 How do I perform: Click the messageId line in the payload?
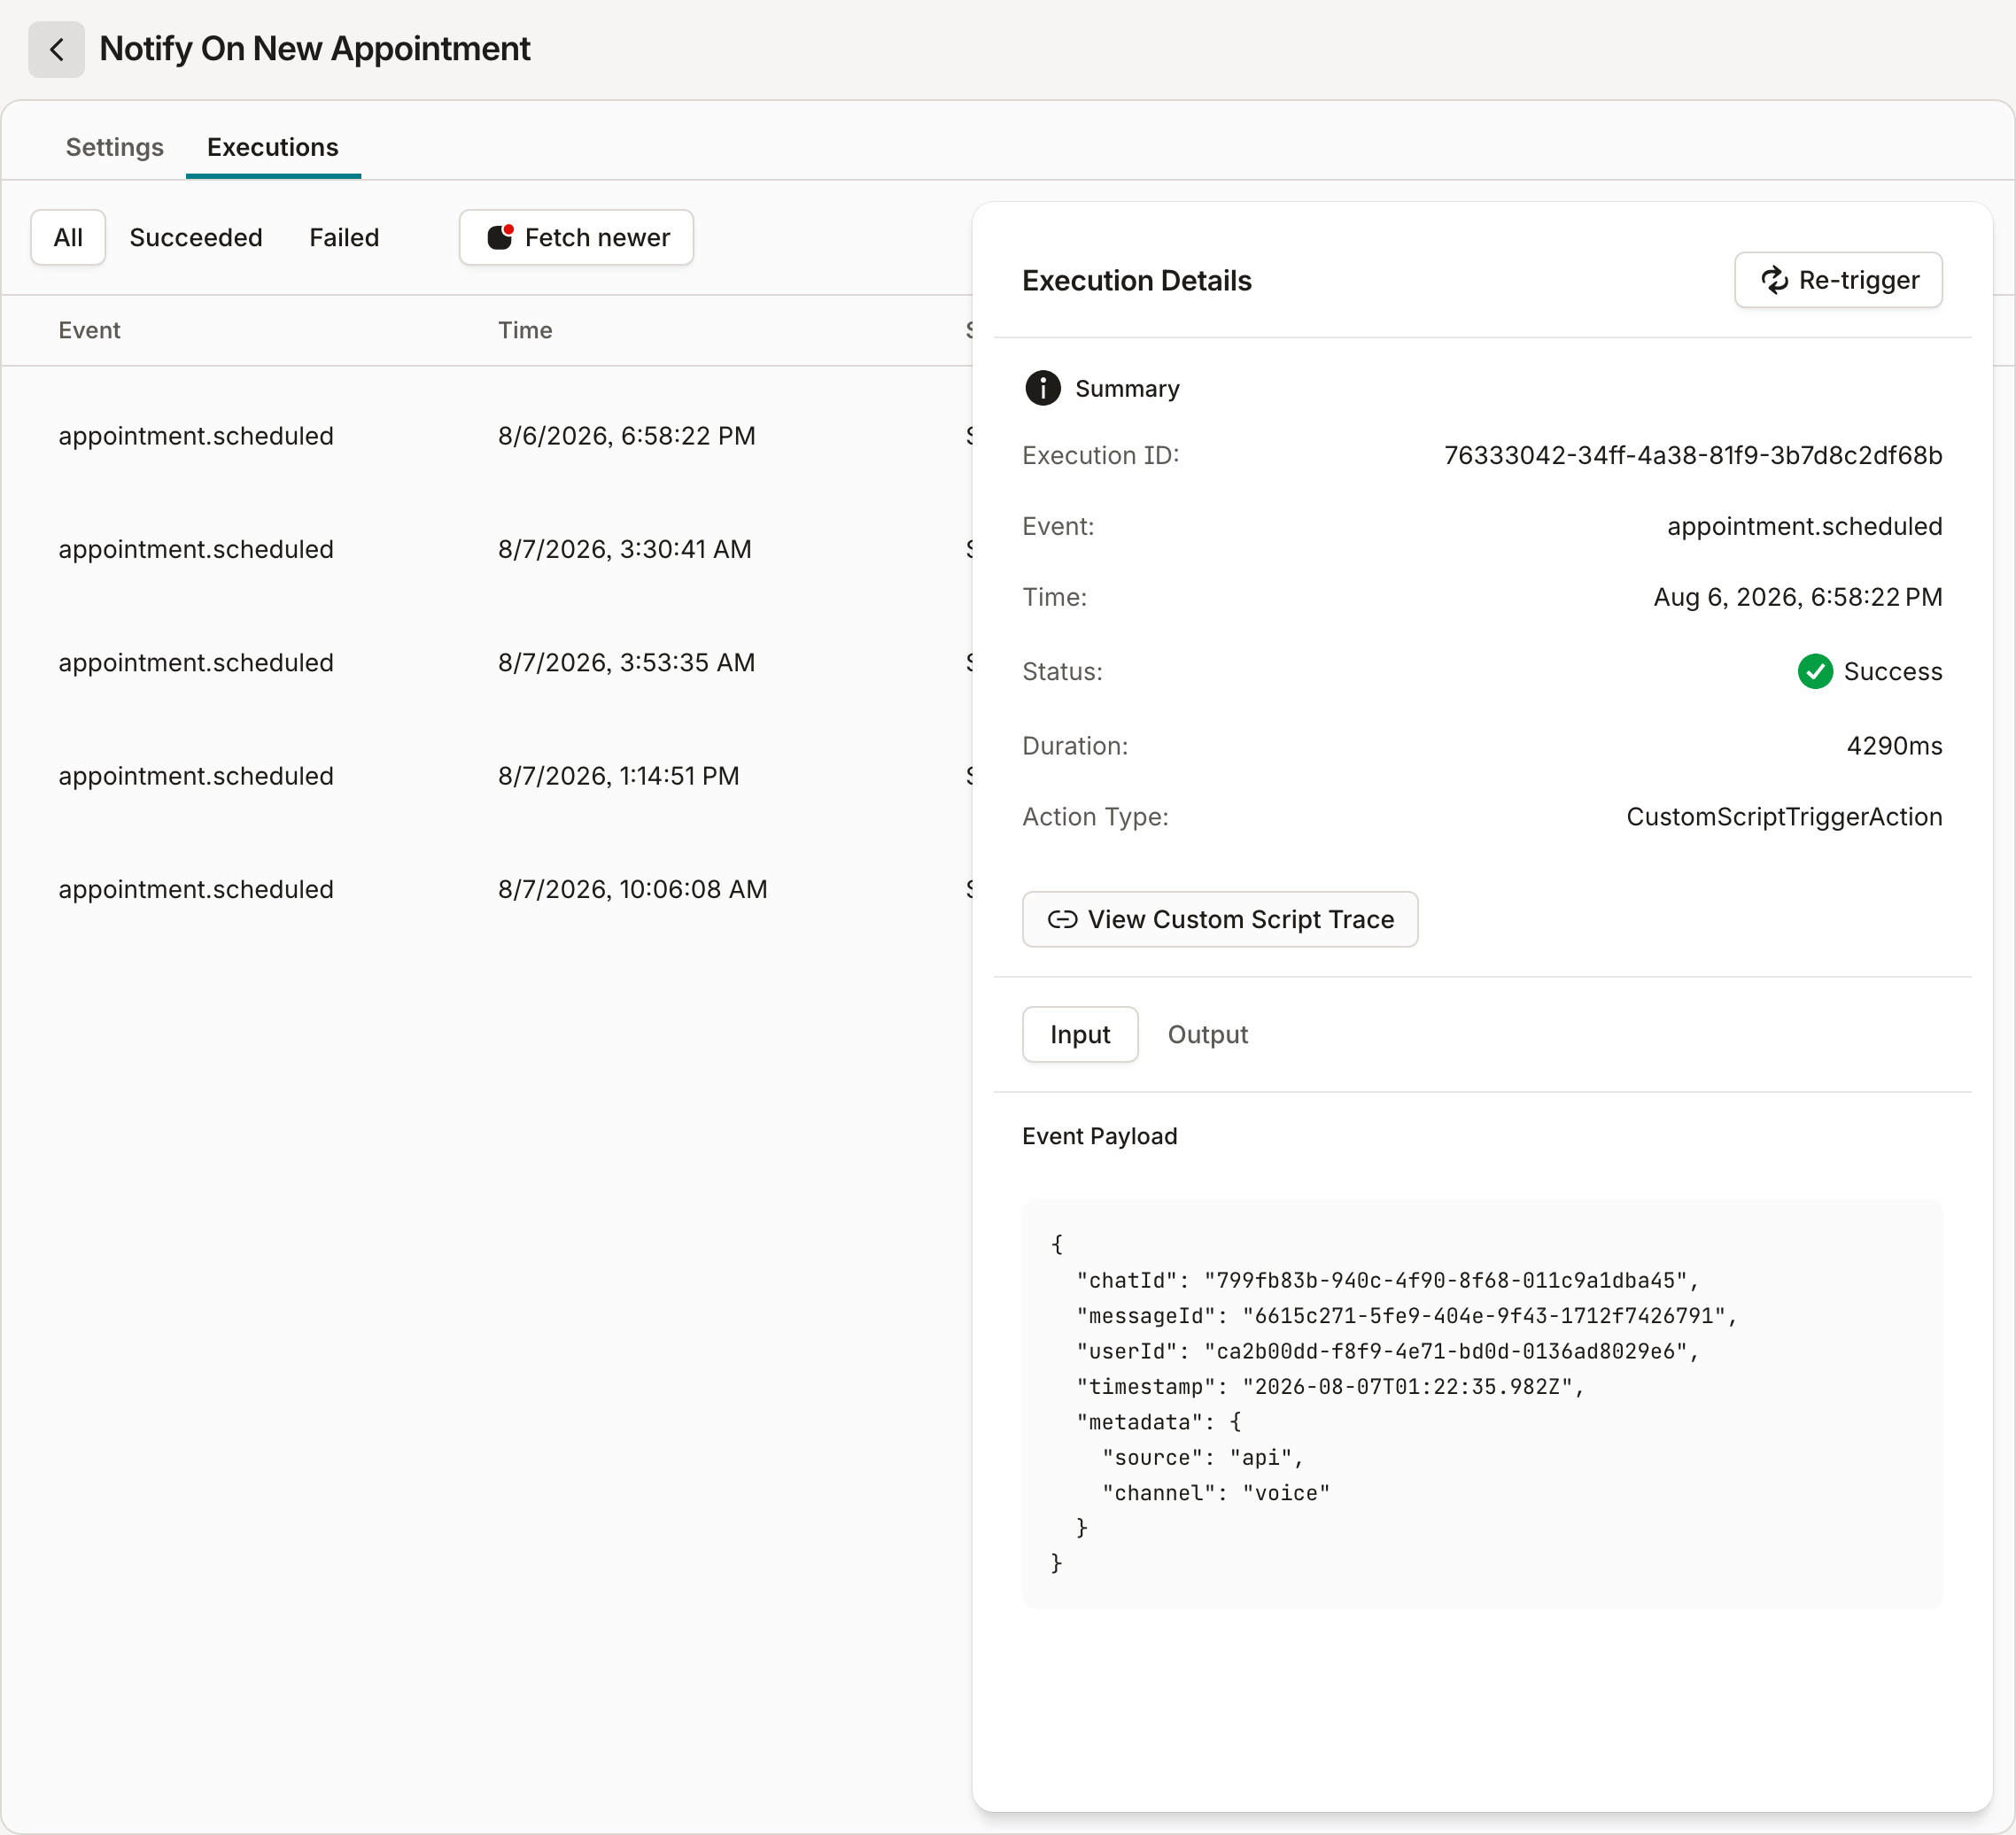coord(1407,1316)
